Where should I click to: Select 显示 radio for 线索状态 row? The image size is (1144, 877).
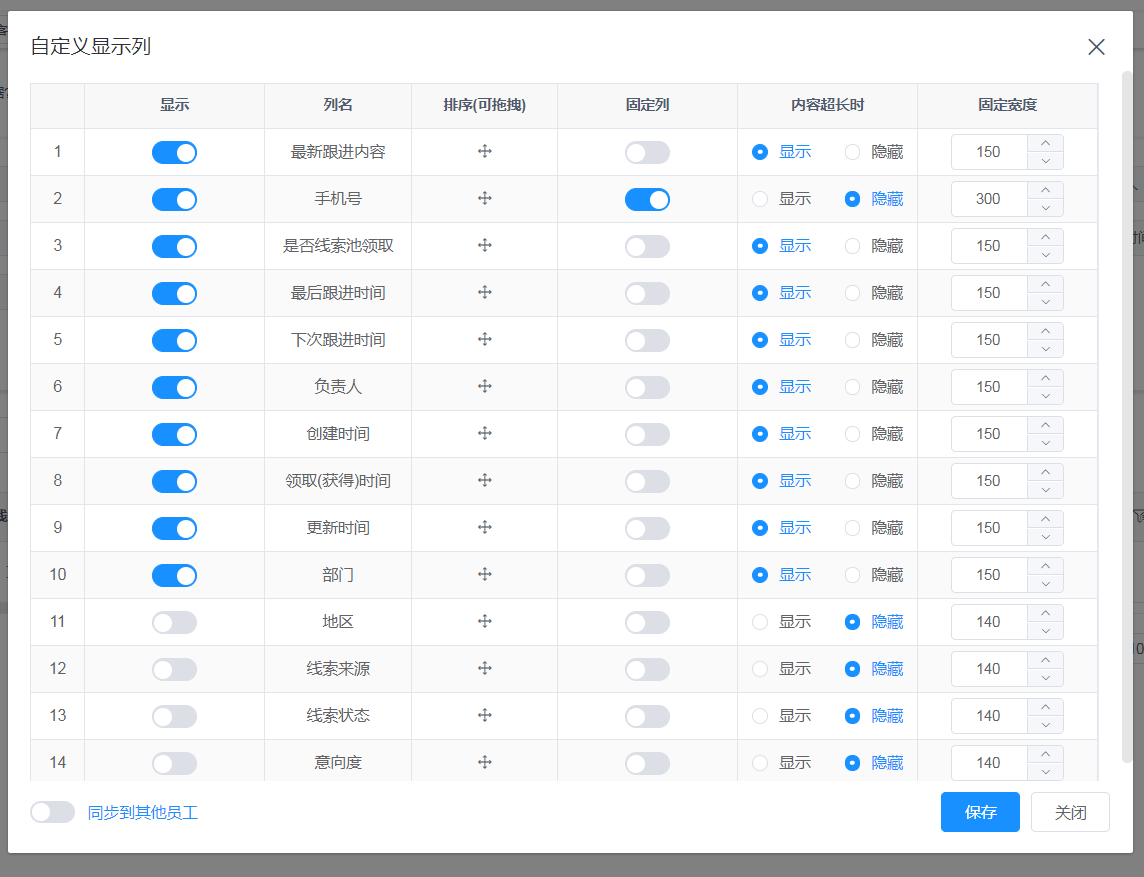760,716
